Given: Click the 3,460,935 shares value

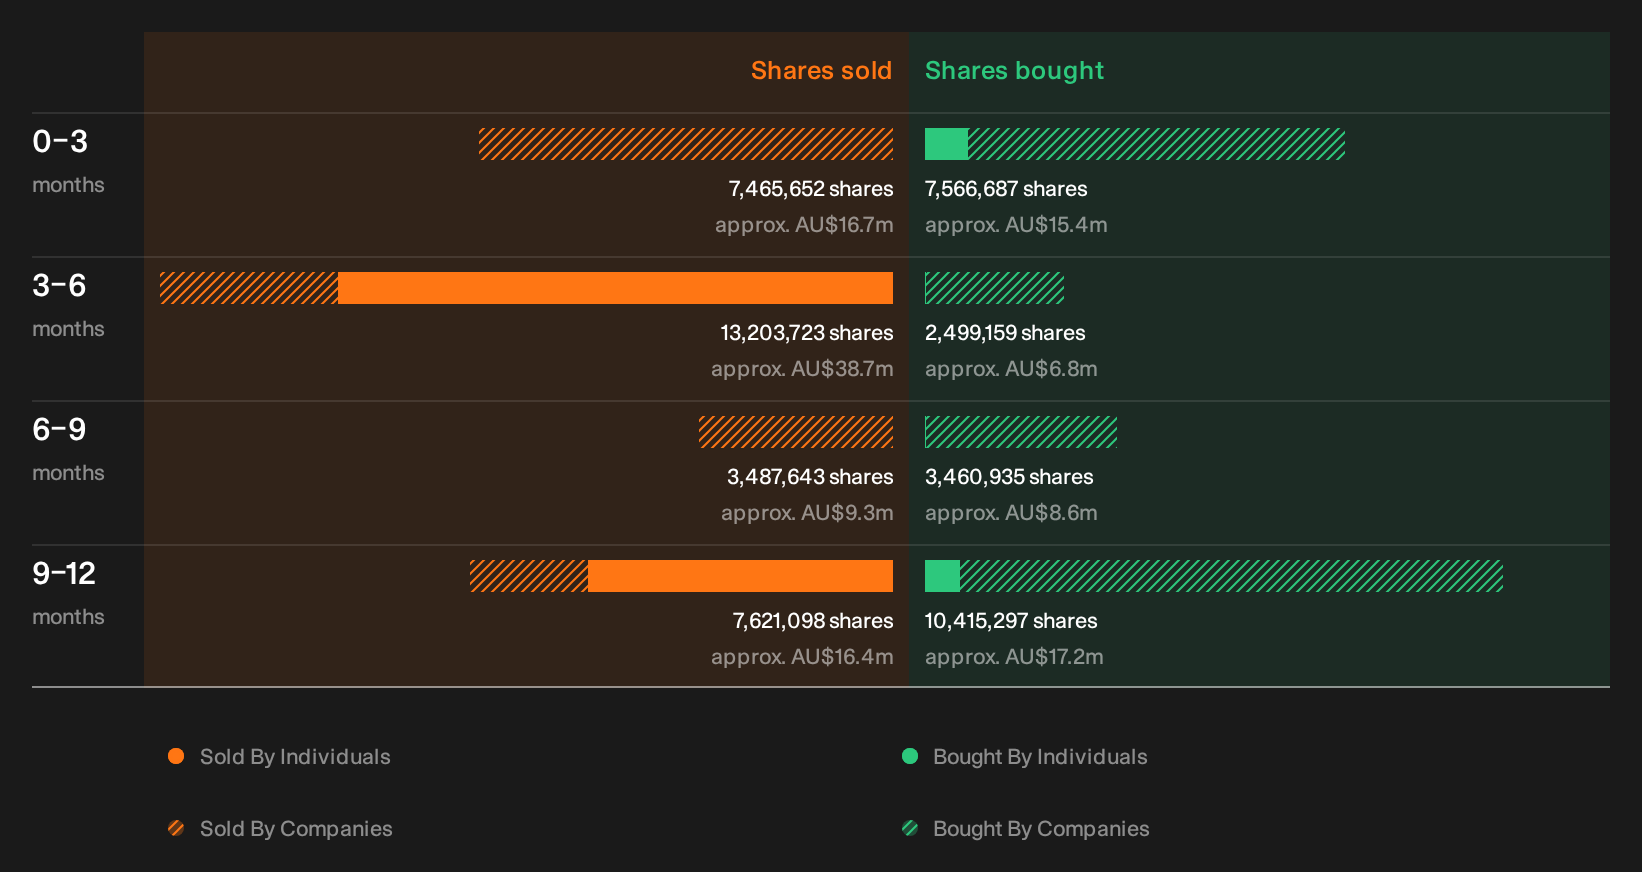Looking at the screenshot, I should pos(1009,477).
